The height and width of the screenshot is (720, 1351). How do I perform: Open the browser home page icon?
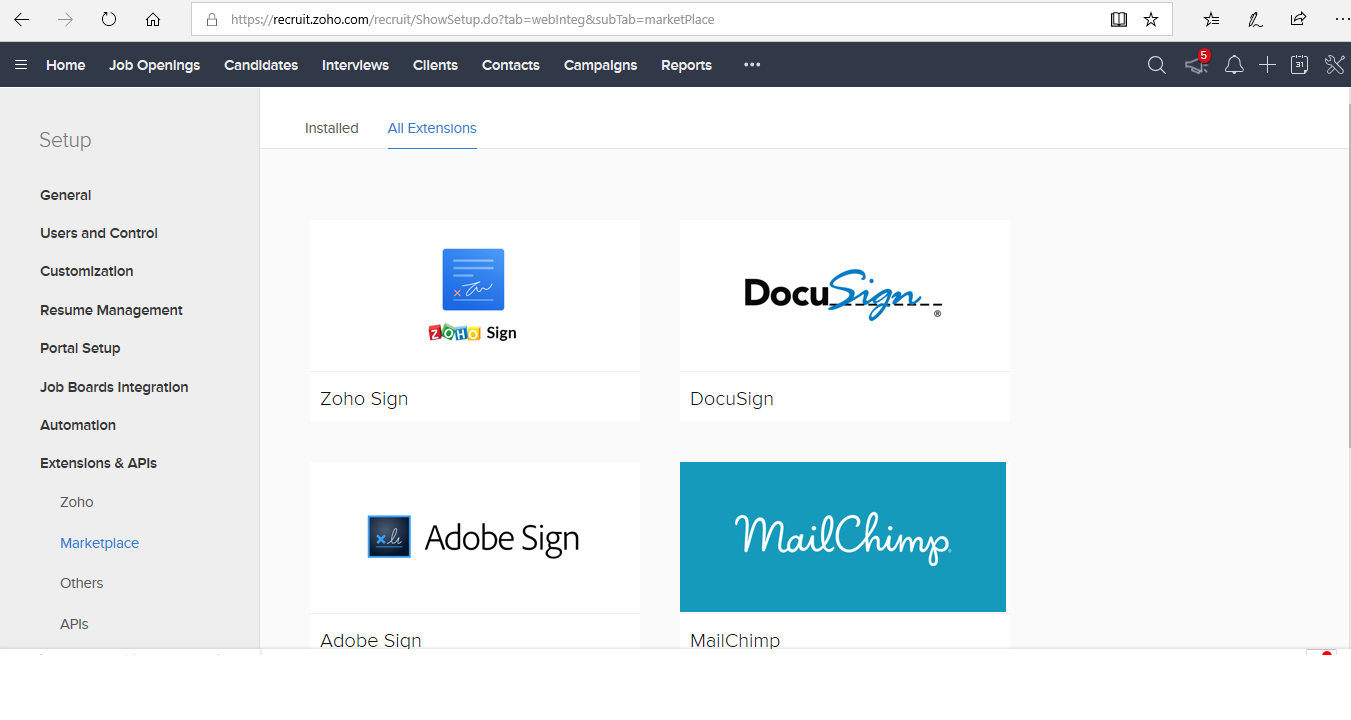click(153, 19)
